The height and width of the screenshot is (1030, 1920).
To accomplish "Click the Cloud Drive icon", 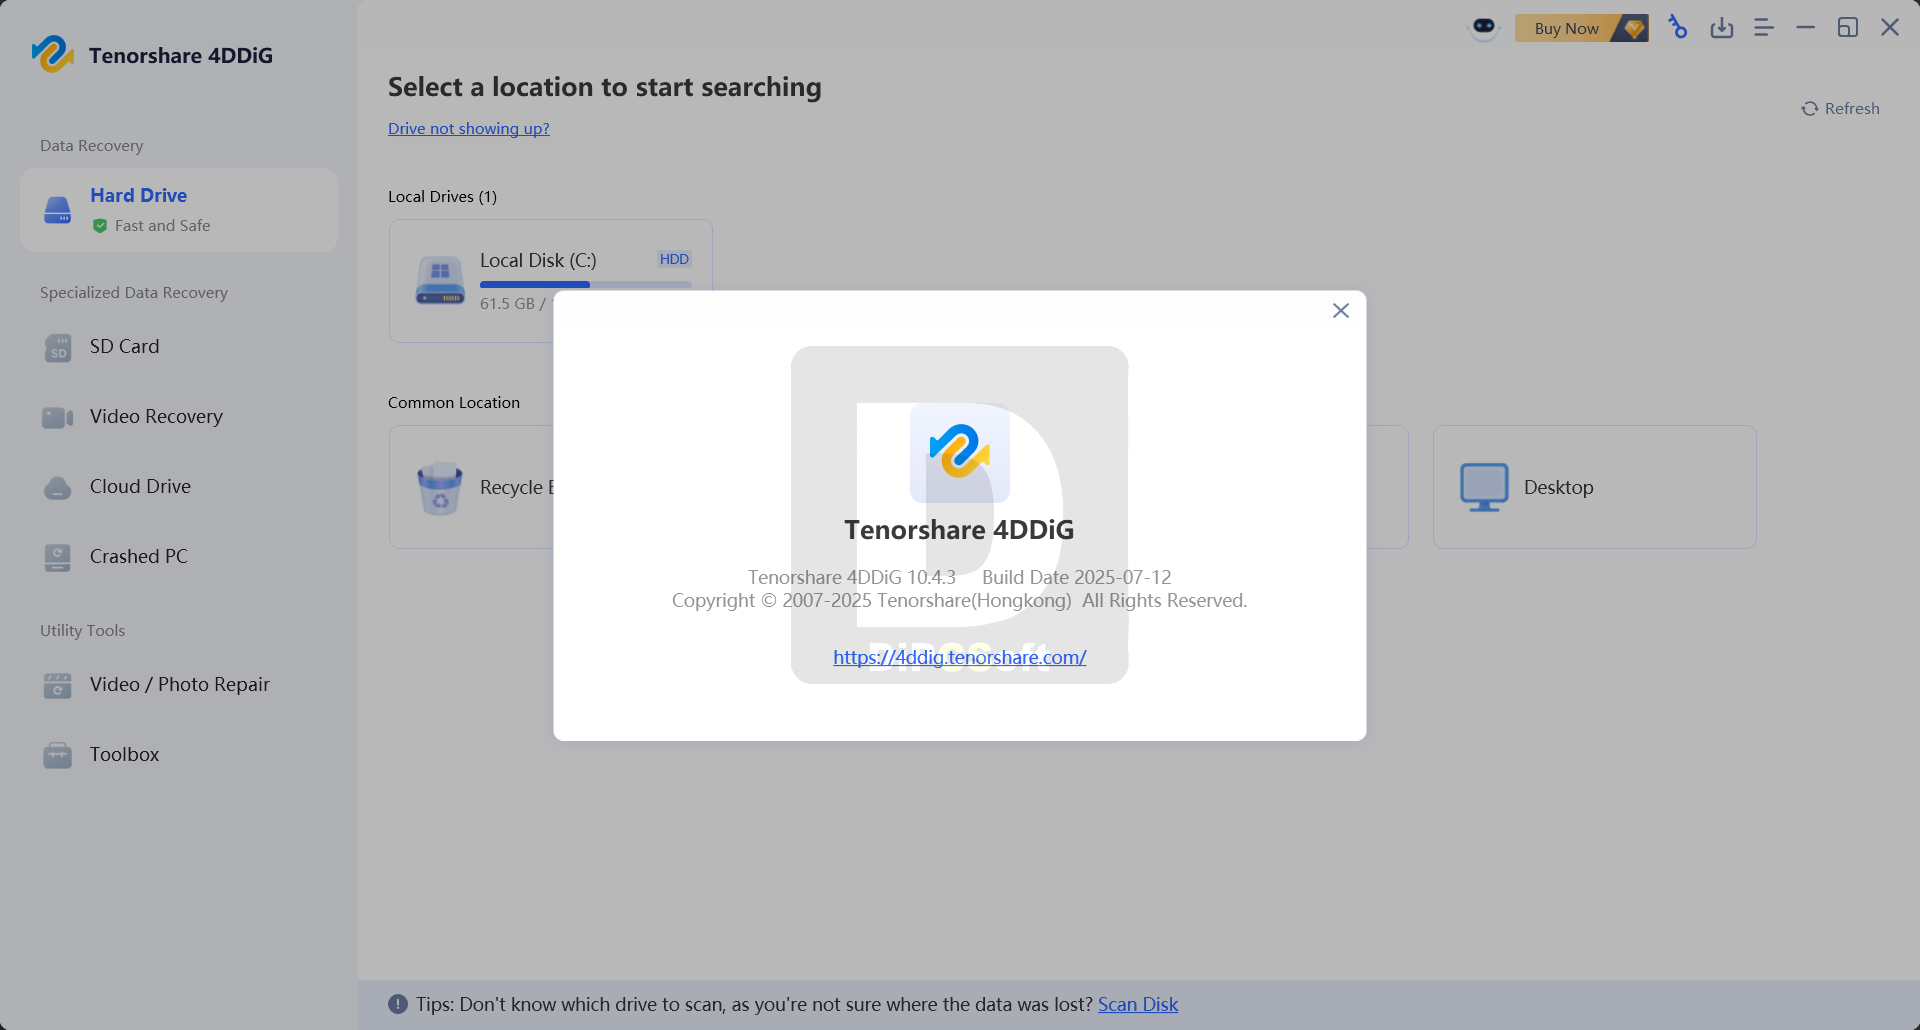I will pos(58,487).
